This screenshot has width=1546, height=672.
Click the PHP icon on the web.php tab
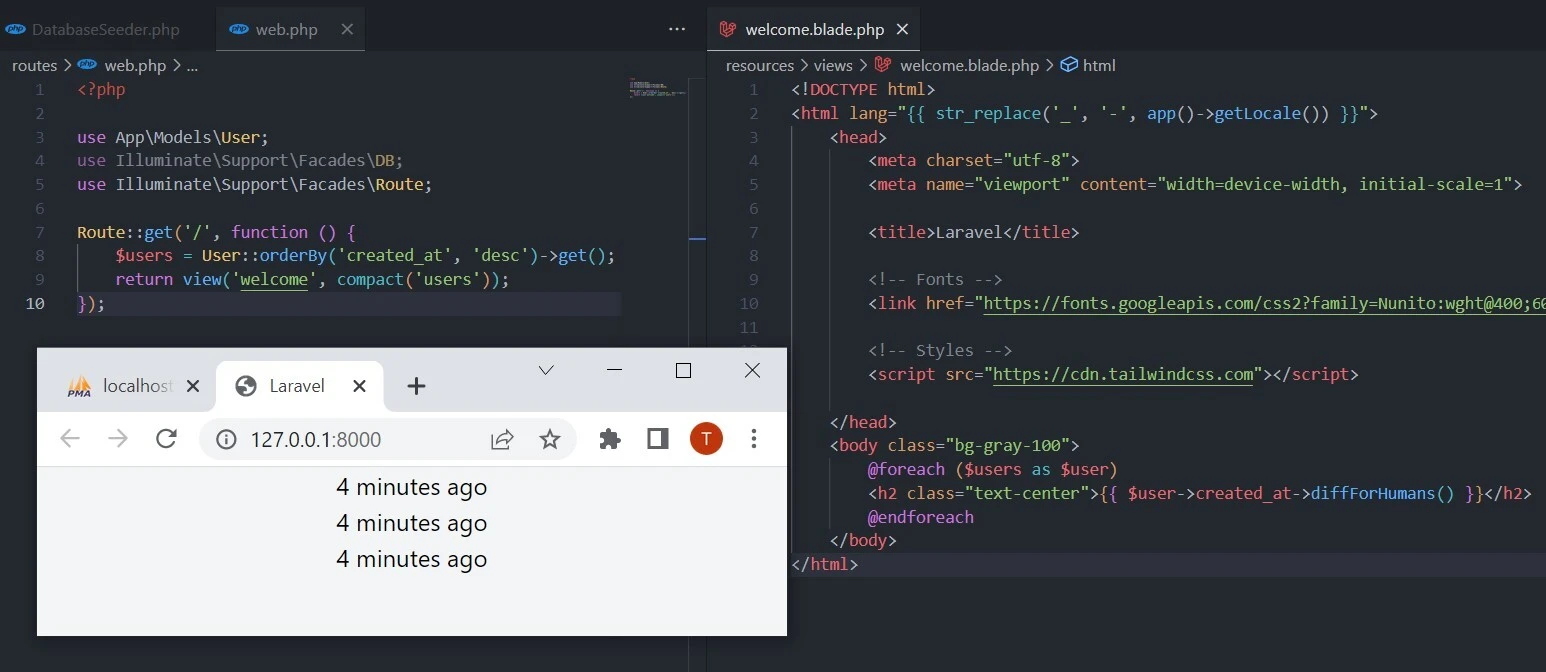(238, 29)
